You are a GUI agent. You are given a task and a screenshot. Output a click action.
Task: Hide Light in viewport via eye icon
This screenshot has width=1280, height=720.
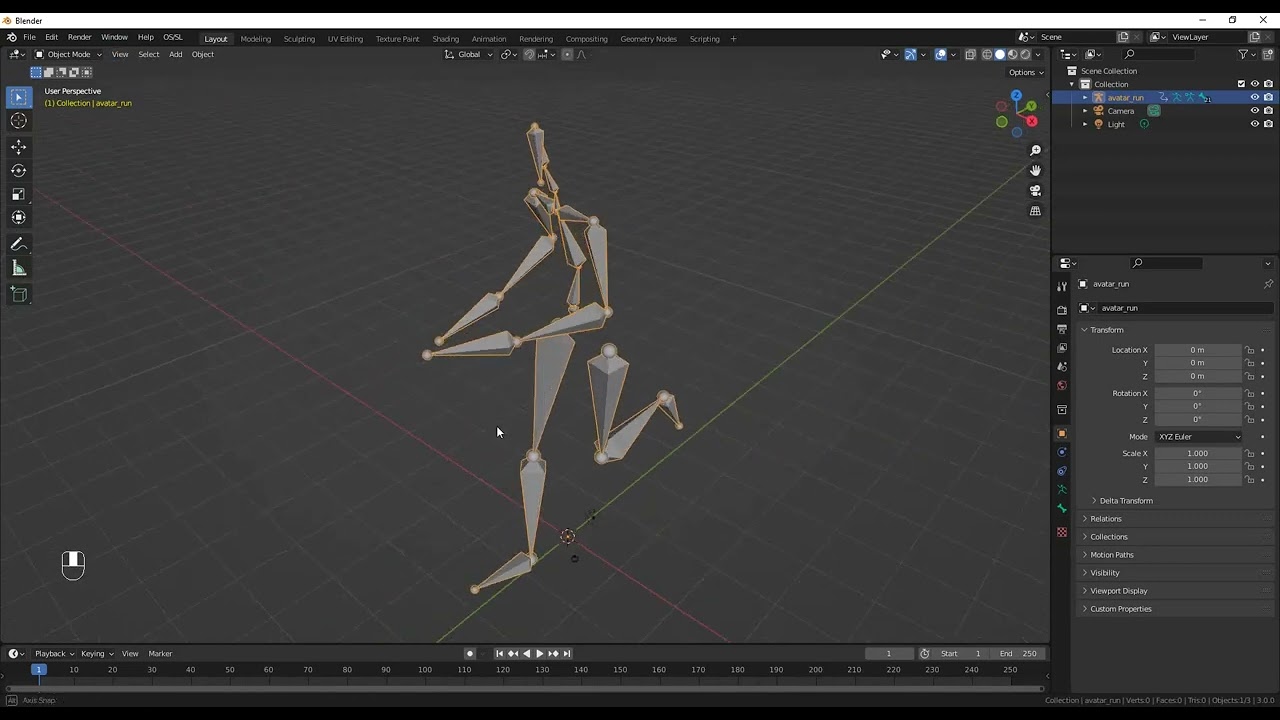pos(1255,124)
